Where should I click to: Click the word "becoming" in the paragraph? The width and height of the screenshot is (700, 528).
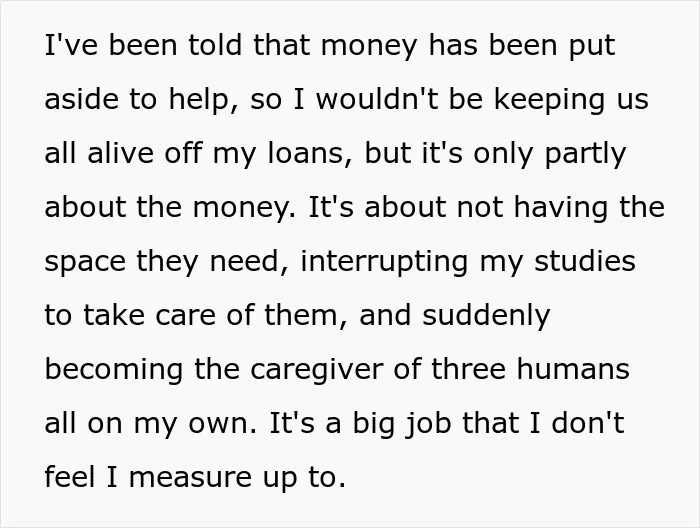coord(114,370)
